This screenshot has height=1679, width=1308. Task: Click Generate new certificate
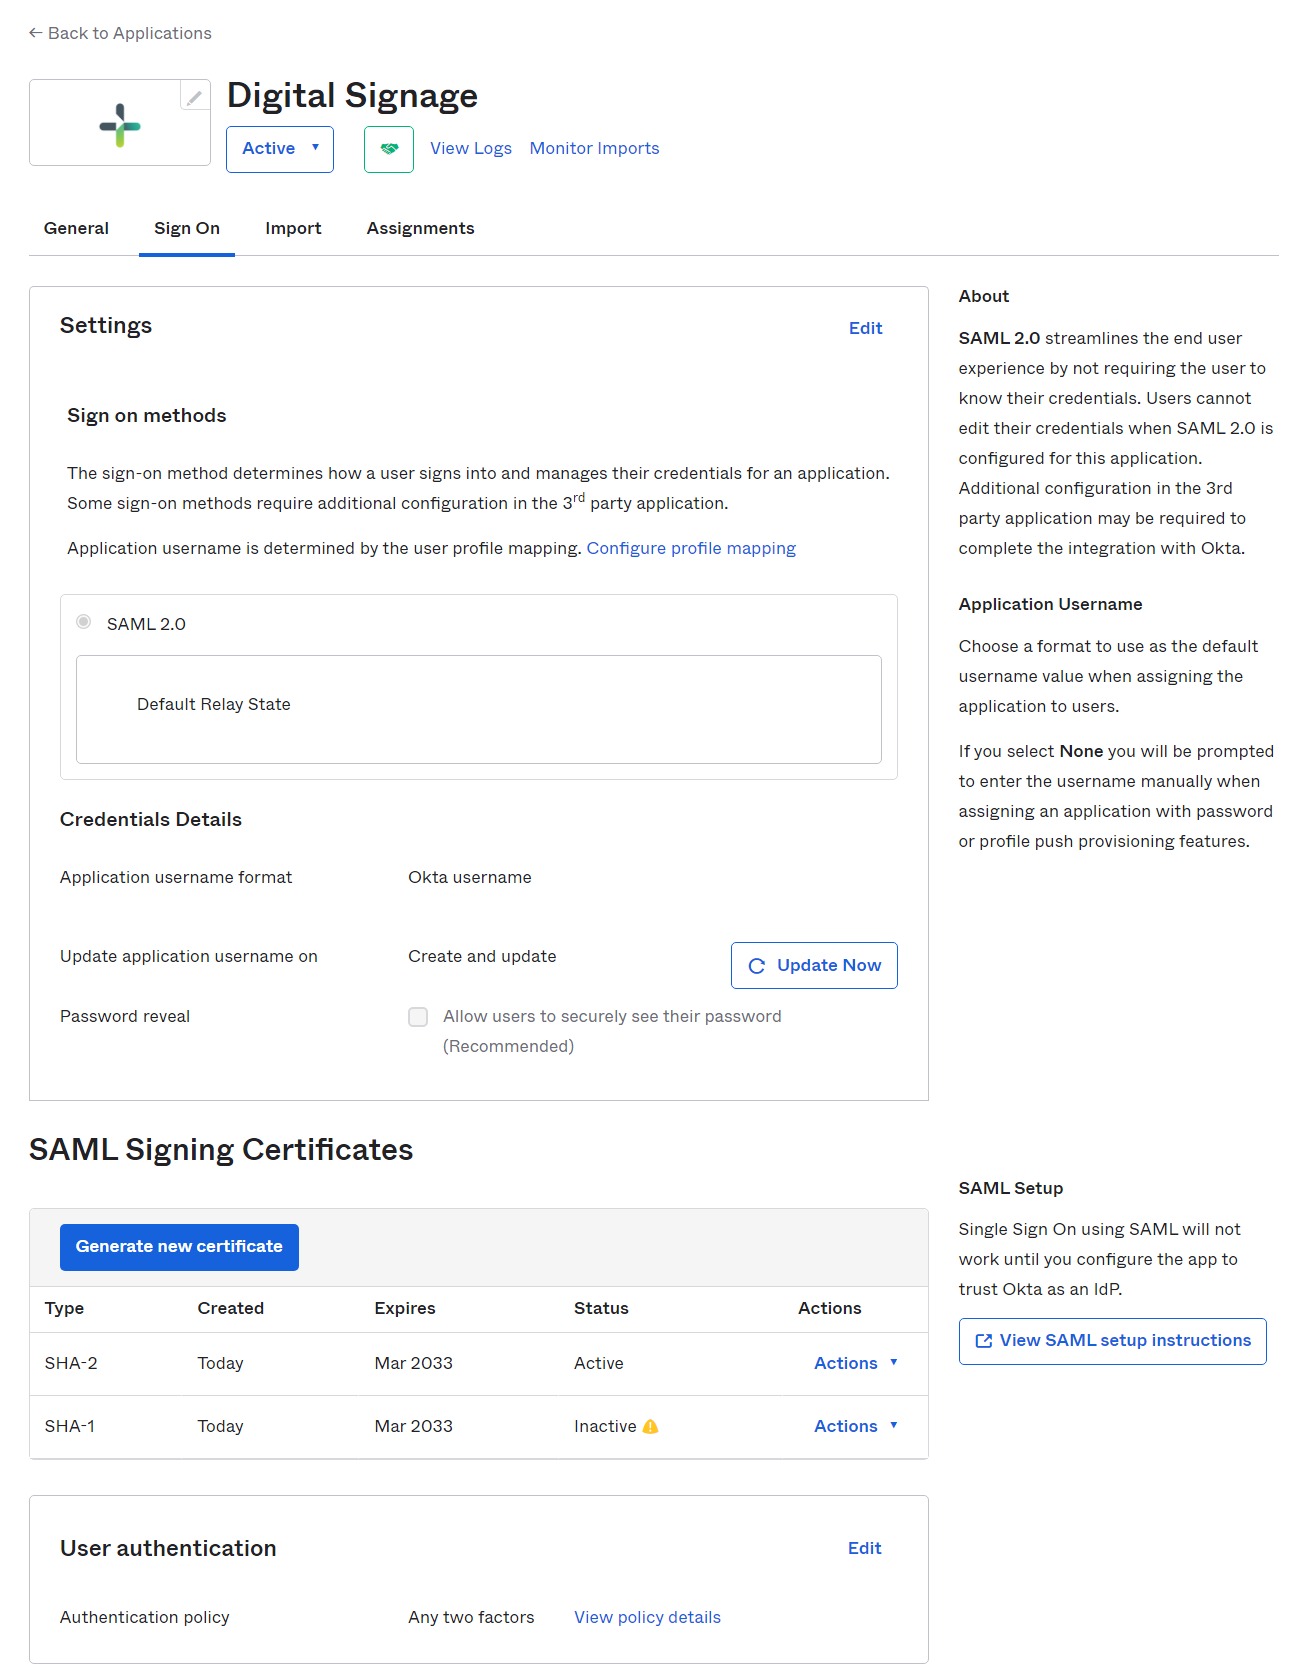[x=179, y=1247]
